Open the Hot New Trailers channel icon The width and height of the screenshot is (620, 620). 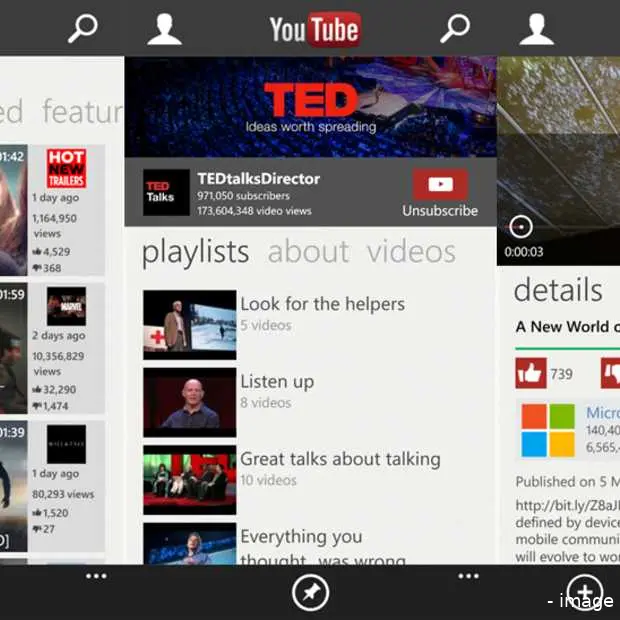(66, 168)
